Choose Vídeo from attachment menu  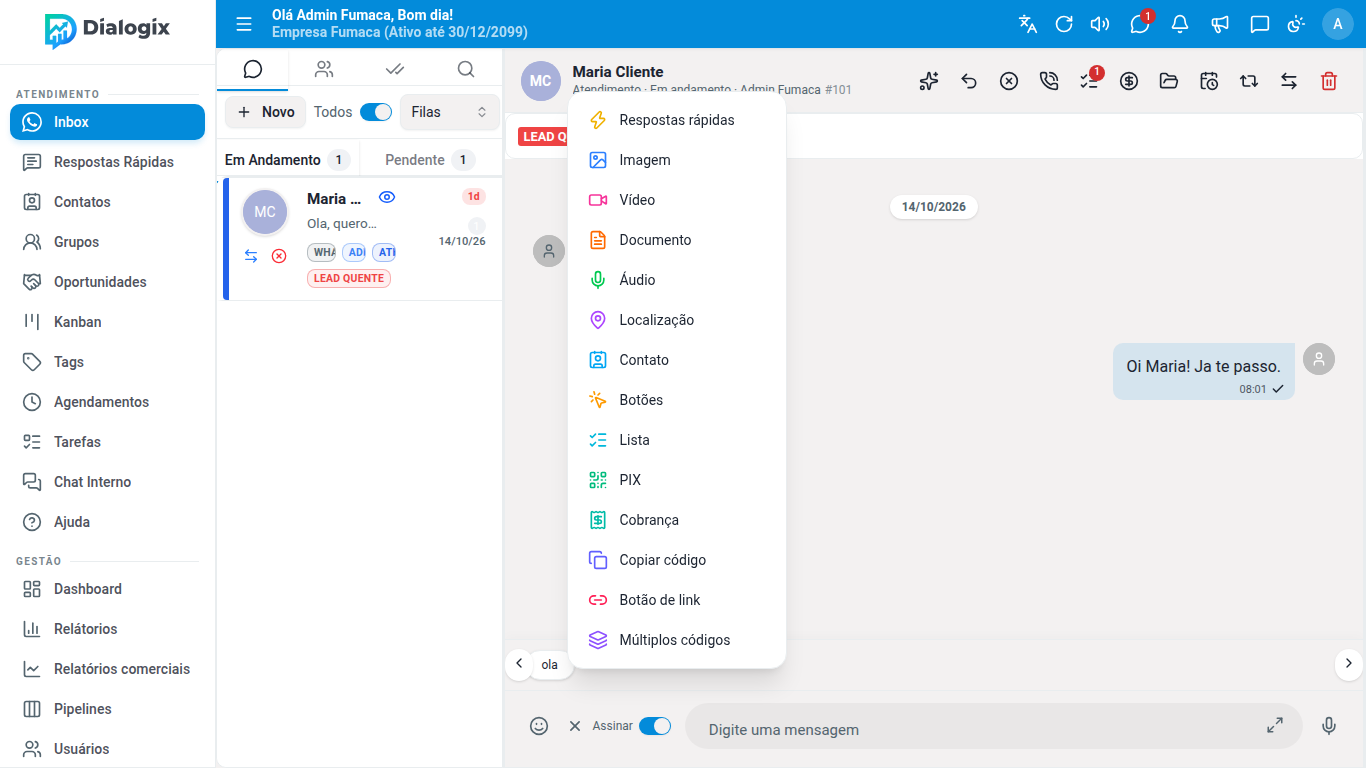(x=677, y=200)
